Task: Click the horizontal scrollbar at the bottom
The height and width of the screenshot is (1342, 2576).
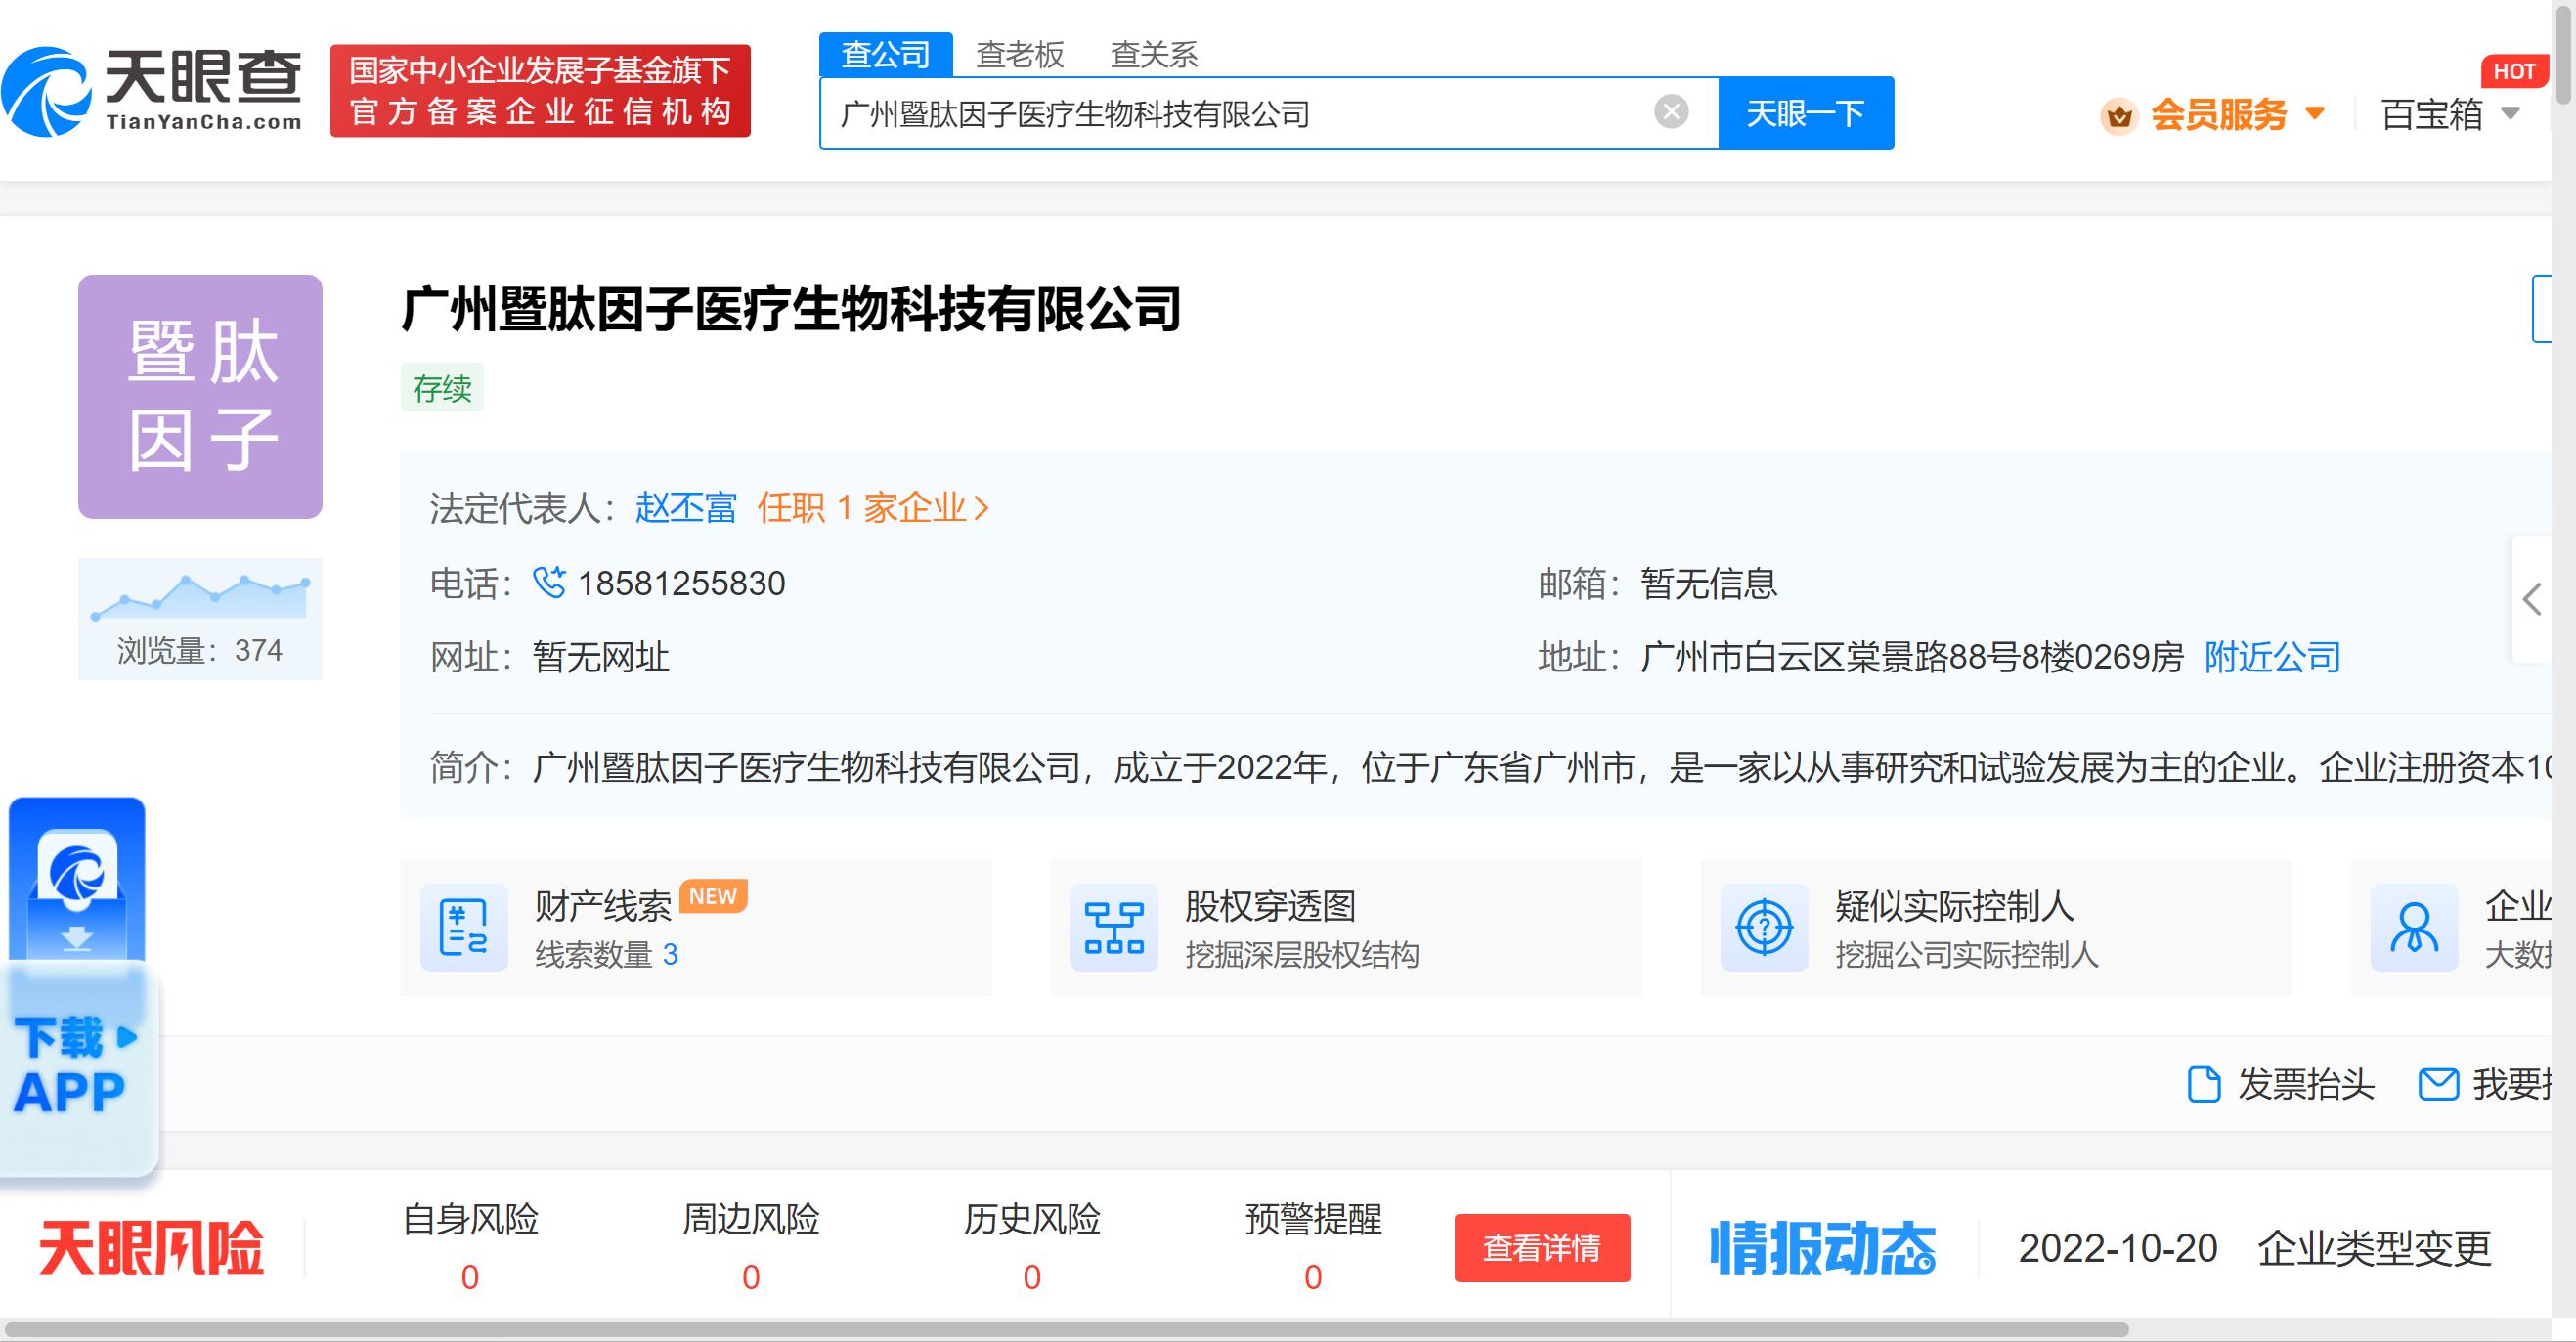Action: tap(1065, 1330)
